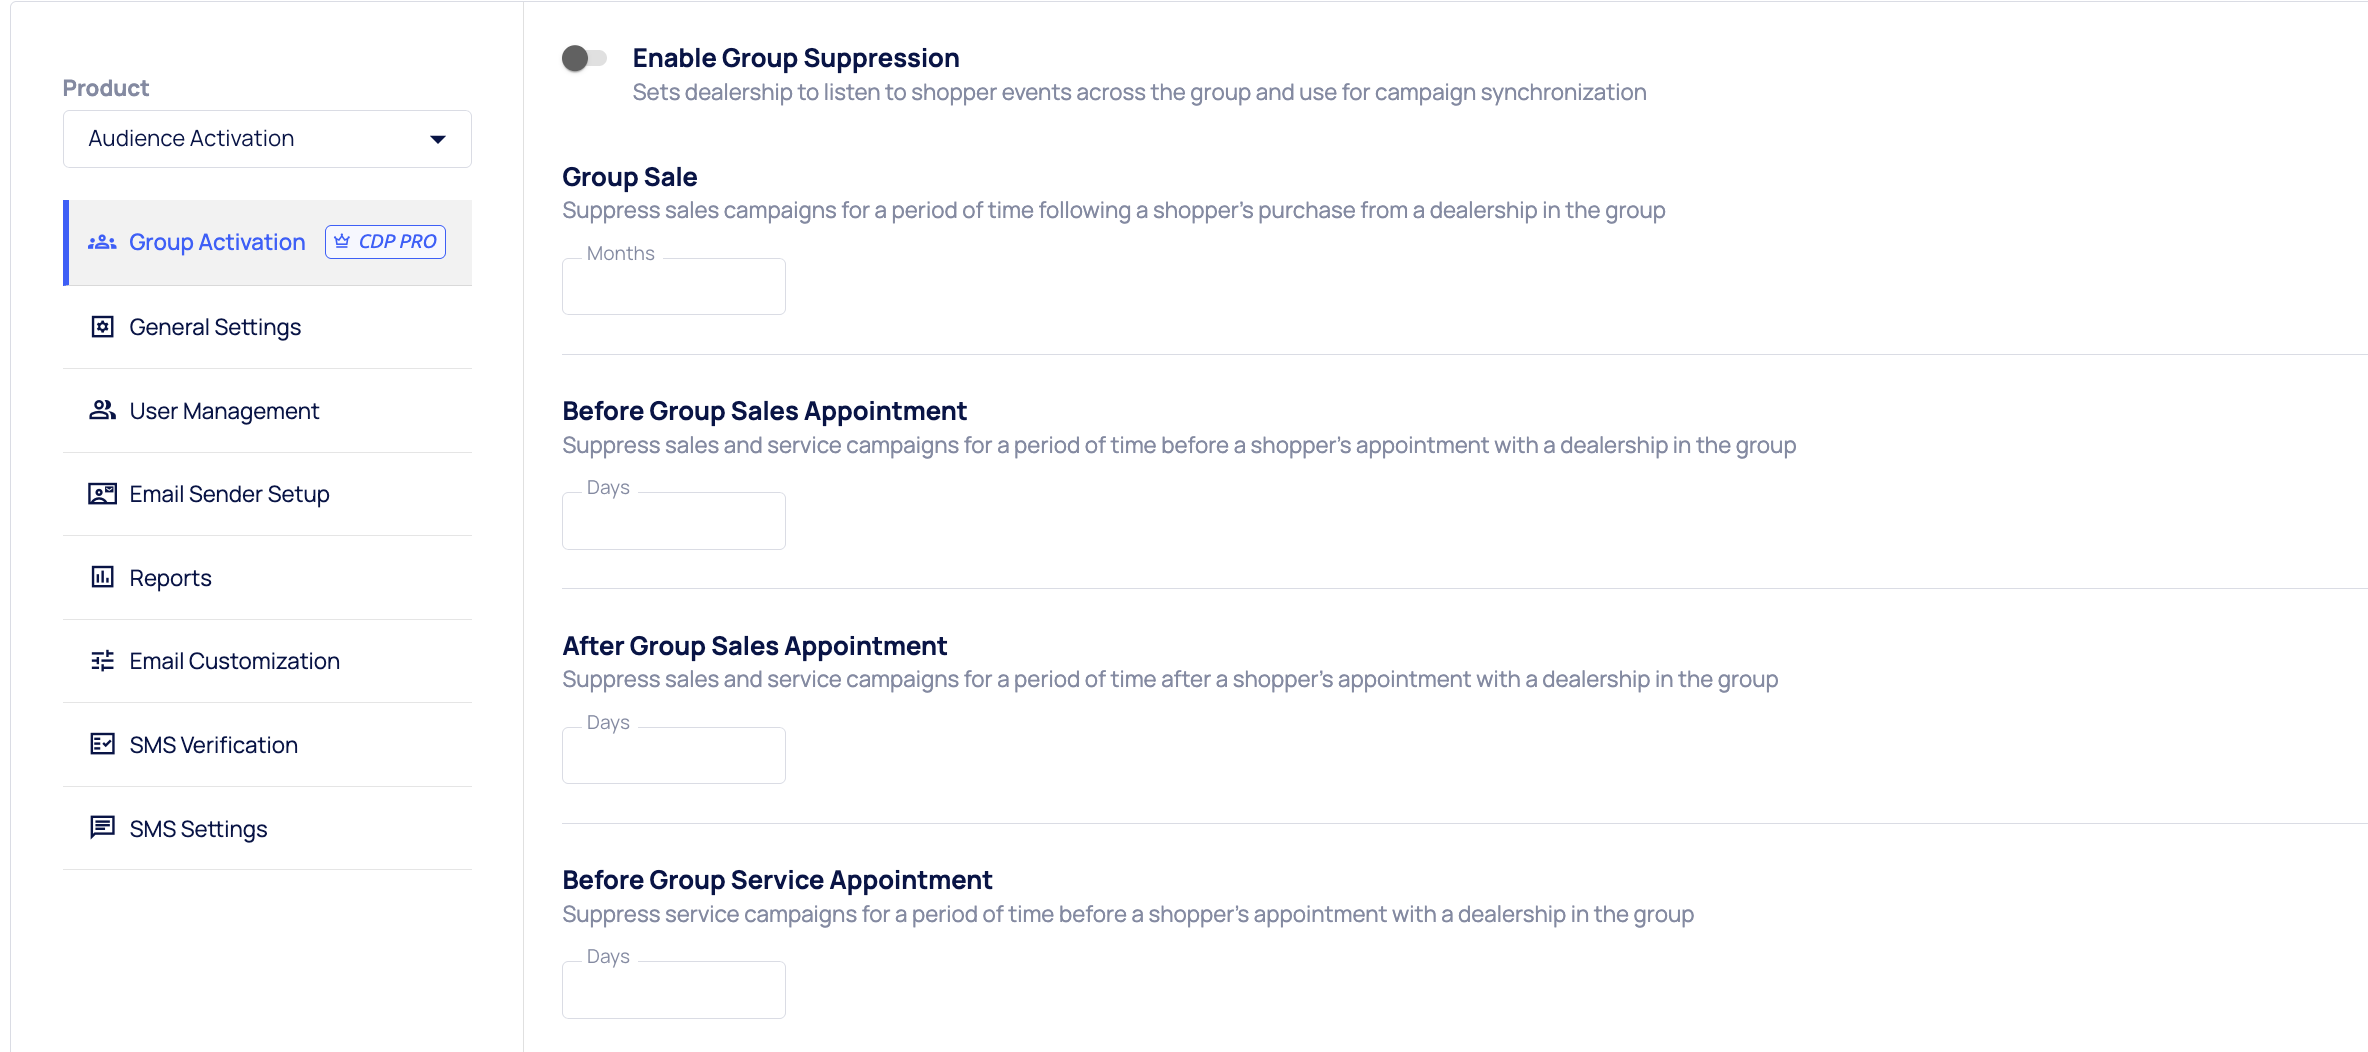Image resolution: width=2368 pixels, height=1052 pixels.
Task: Click the Reports chart icon
Action: coord(102,577)
